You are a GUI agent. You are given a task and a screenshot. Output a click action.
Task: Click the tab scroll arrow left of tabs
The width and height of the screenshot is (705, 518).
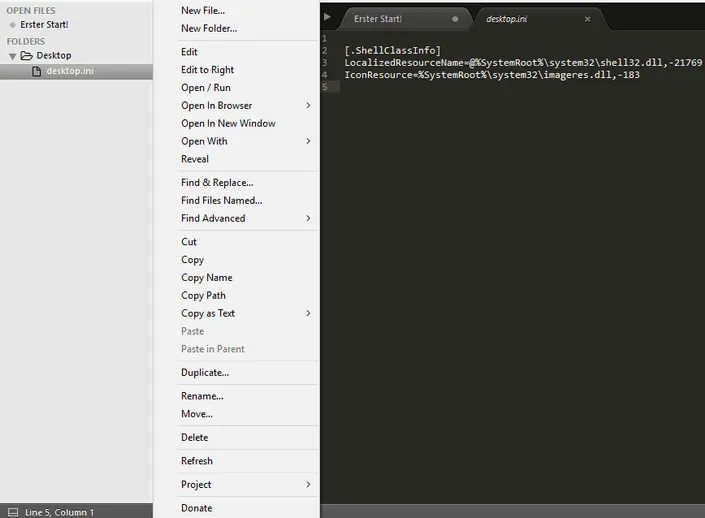pos(327,17)
